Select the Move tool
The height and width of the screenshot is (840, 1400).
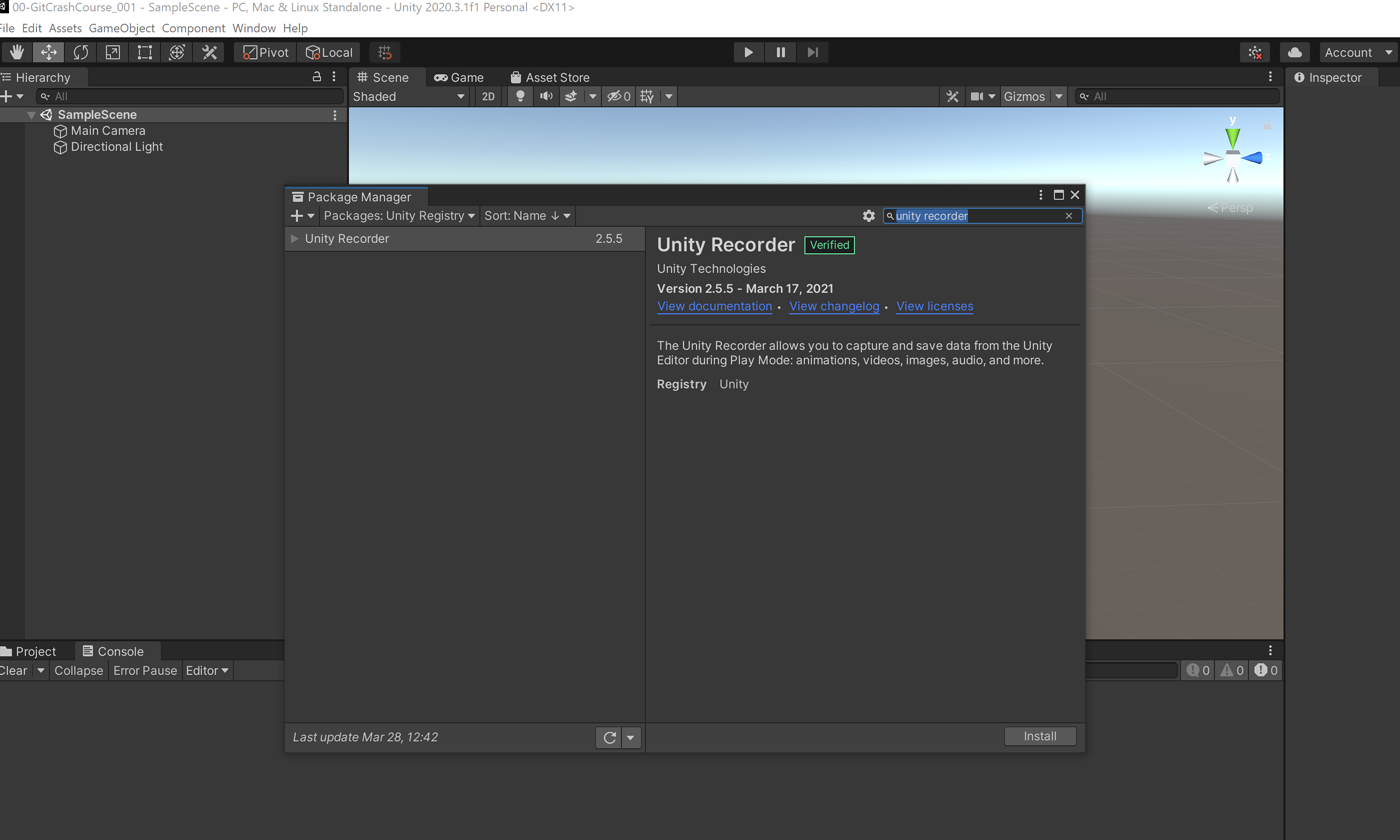click(x=48, y=52)
